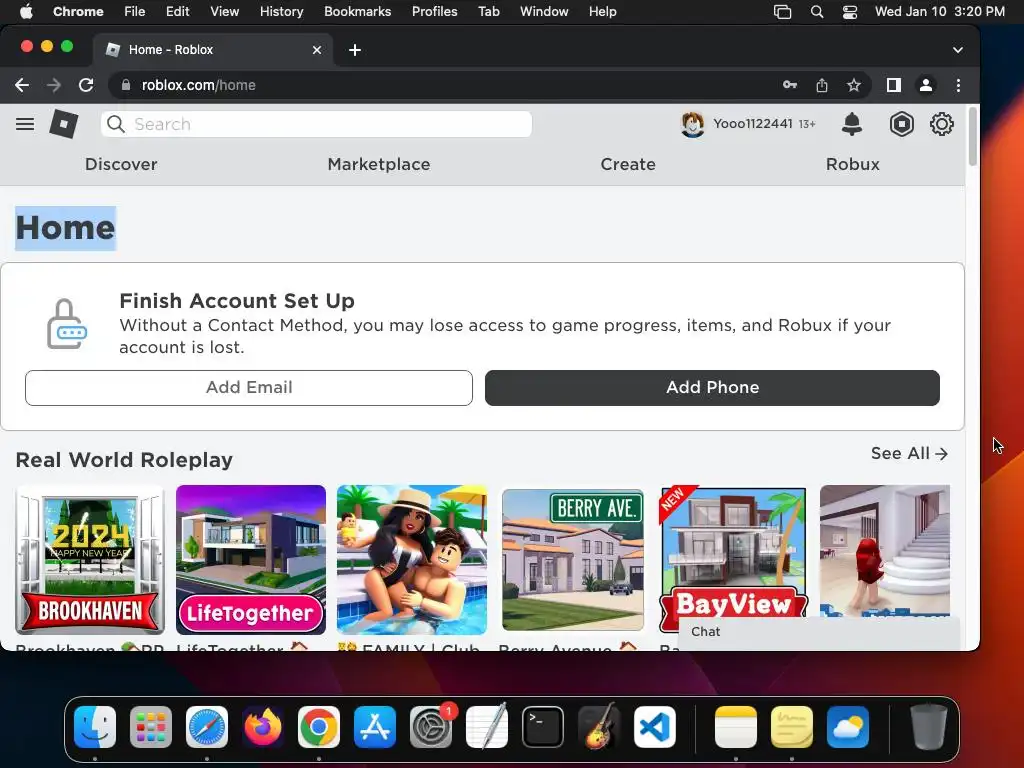The height and width of the screenshot is (768, 1024).
Task: Open Visual Studio Code from the Dock
Action: coord(655,727)
